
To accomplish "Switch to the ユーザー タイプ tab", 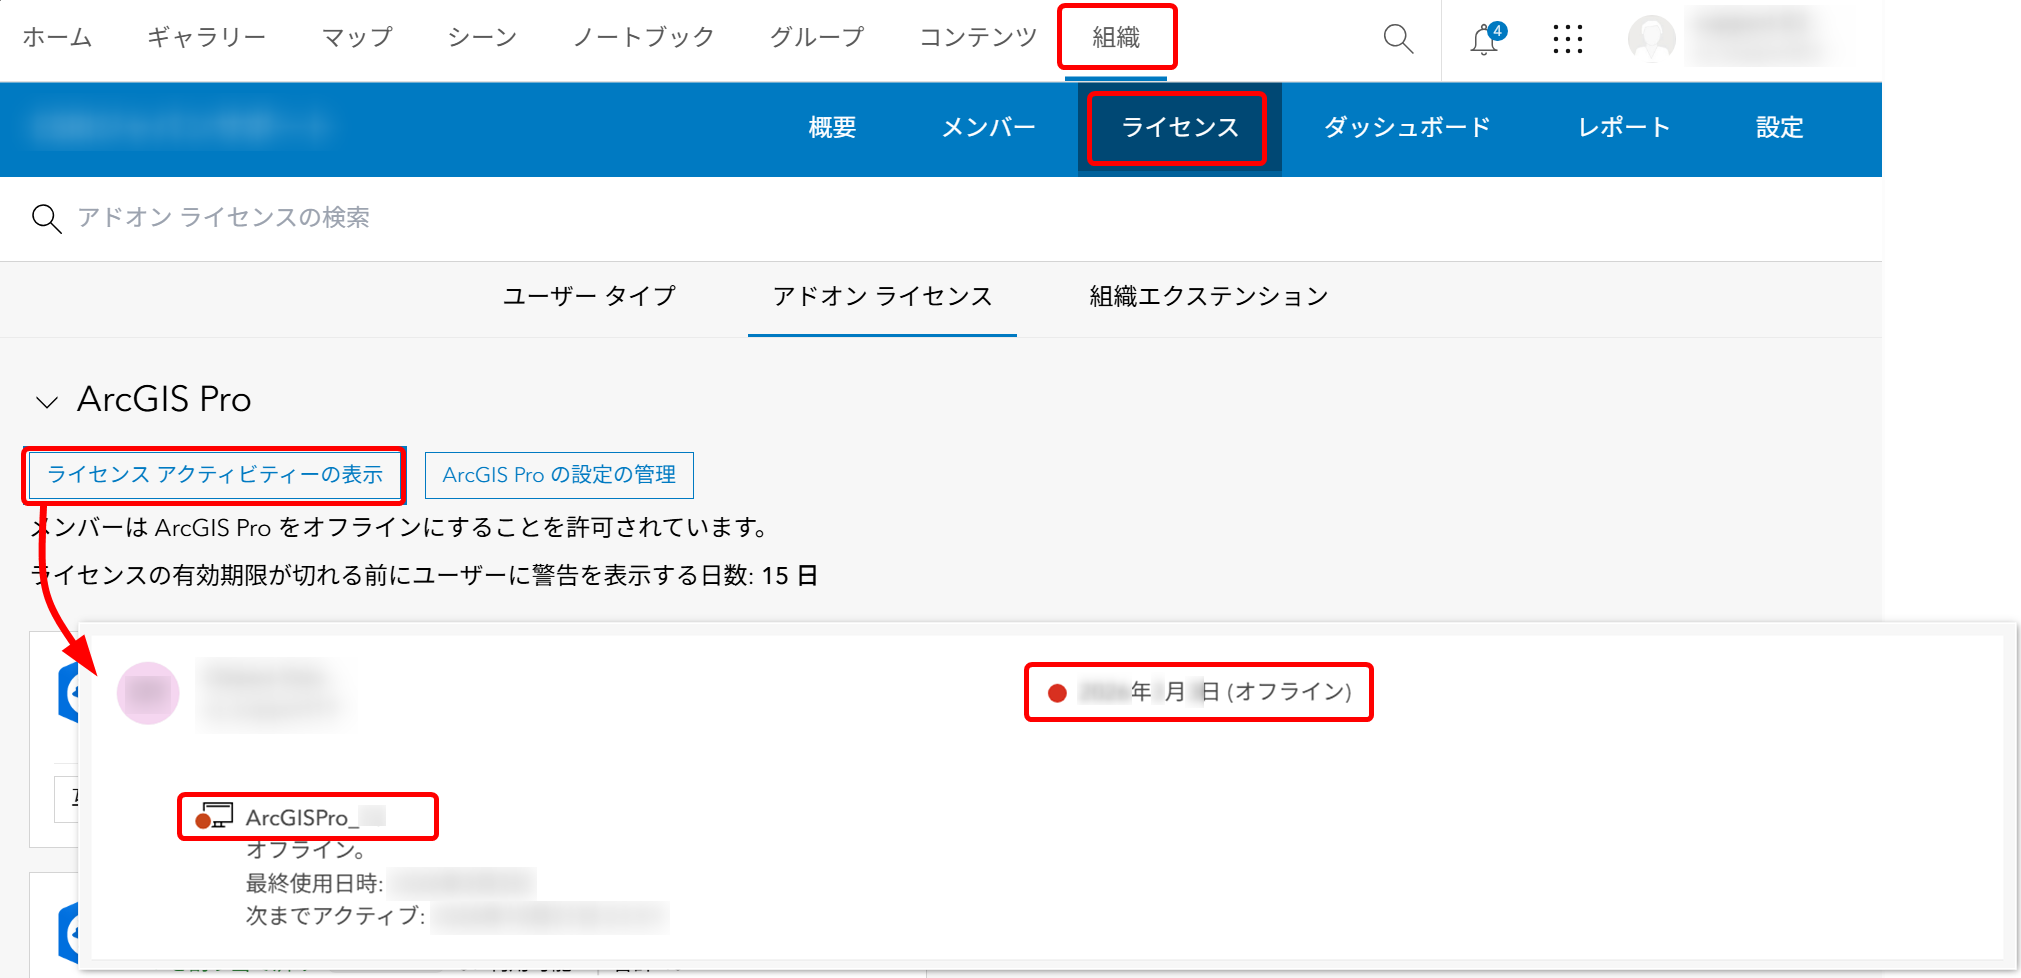I will coord(589,296).
